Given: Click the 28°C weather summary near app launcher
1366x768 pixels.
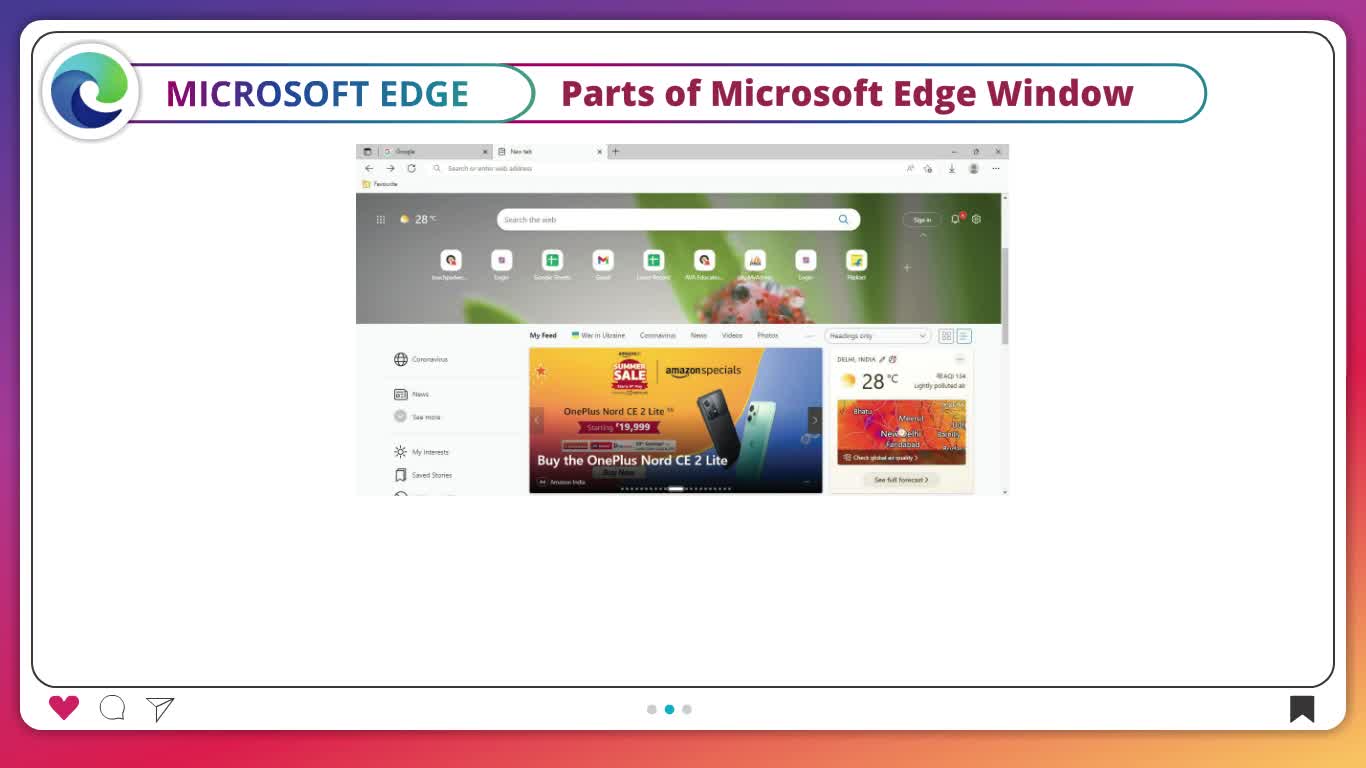Looking at the screenshot, I should tap(418, 219).
